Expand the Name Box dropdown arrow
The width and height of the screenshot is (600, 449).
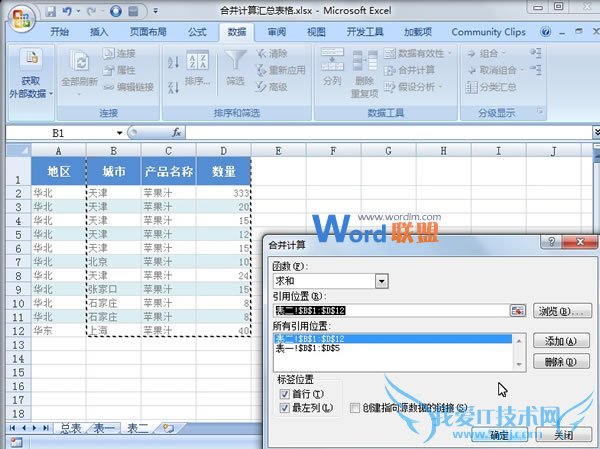119,132
